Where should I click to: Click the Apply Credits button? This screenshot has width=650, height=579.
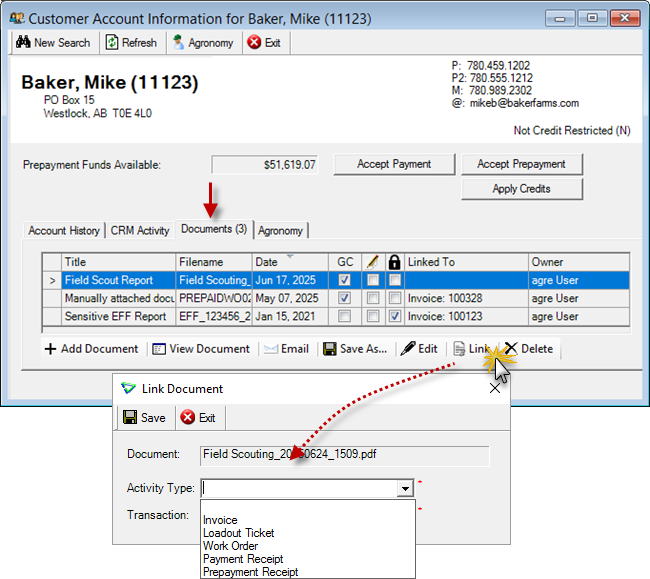pos(521,189)
